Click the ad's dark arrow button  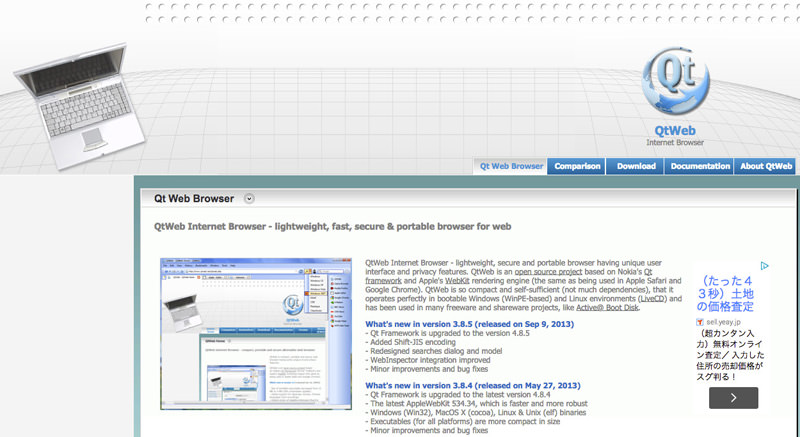[733, 398]
